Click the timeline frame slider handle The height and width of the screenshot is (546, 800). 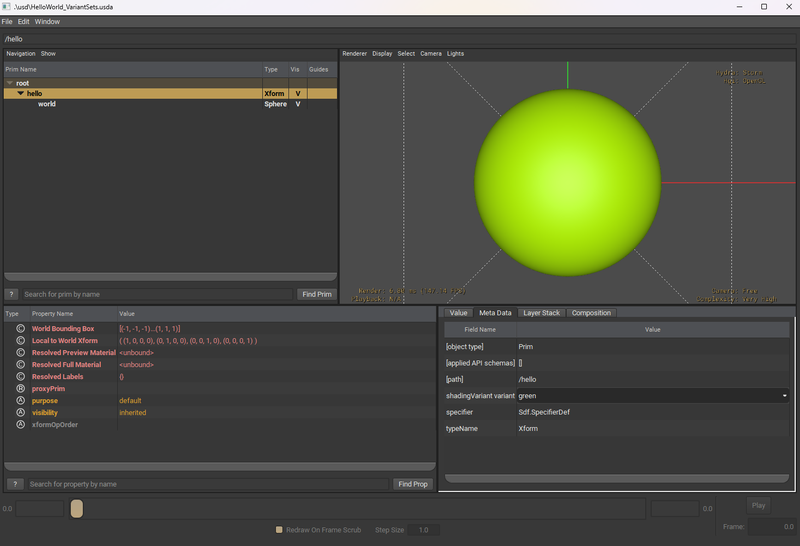pyautogui.click(x=76, y=510)
